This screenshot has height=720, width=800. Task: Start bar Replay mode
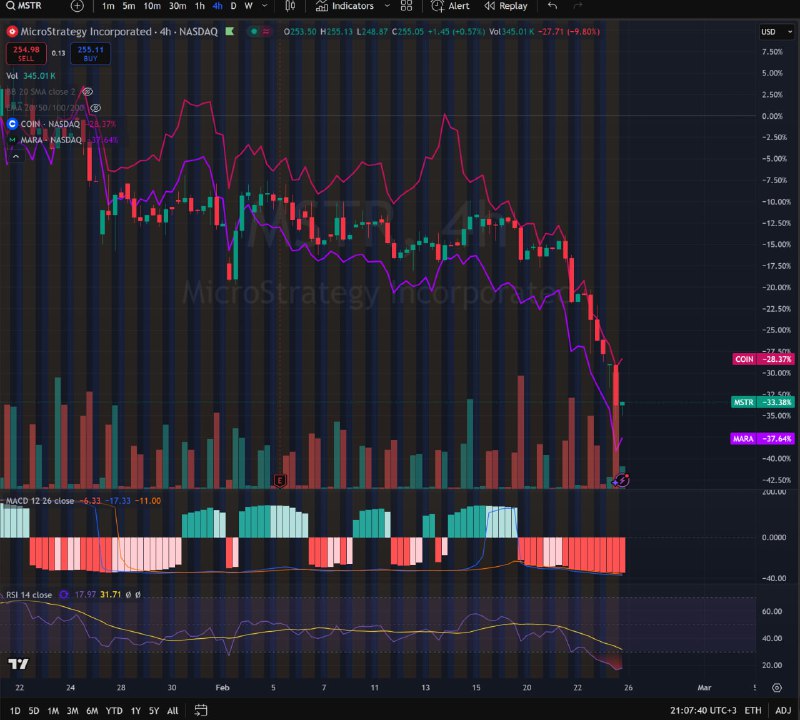[506, 6]
